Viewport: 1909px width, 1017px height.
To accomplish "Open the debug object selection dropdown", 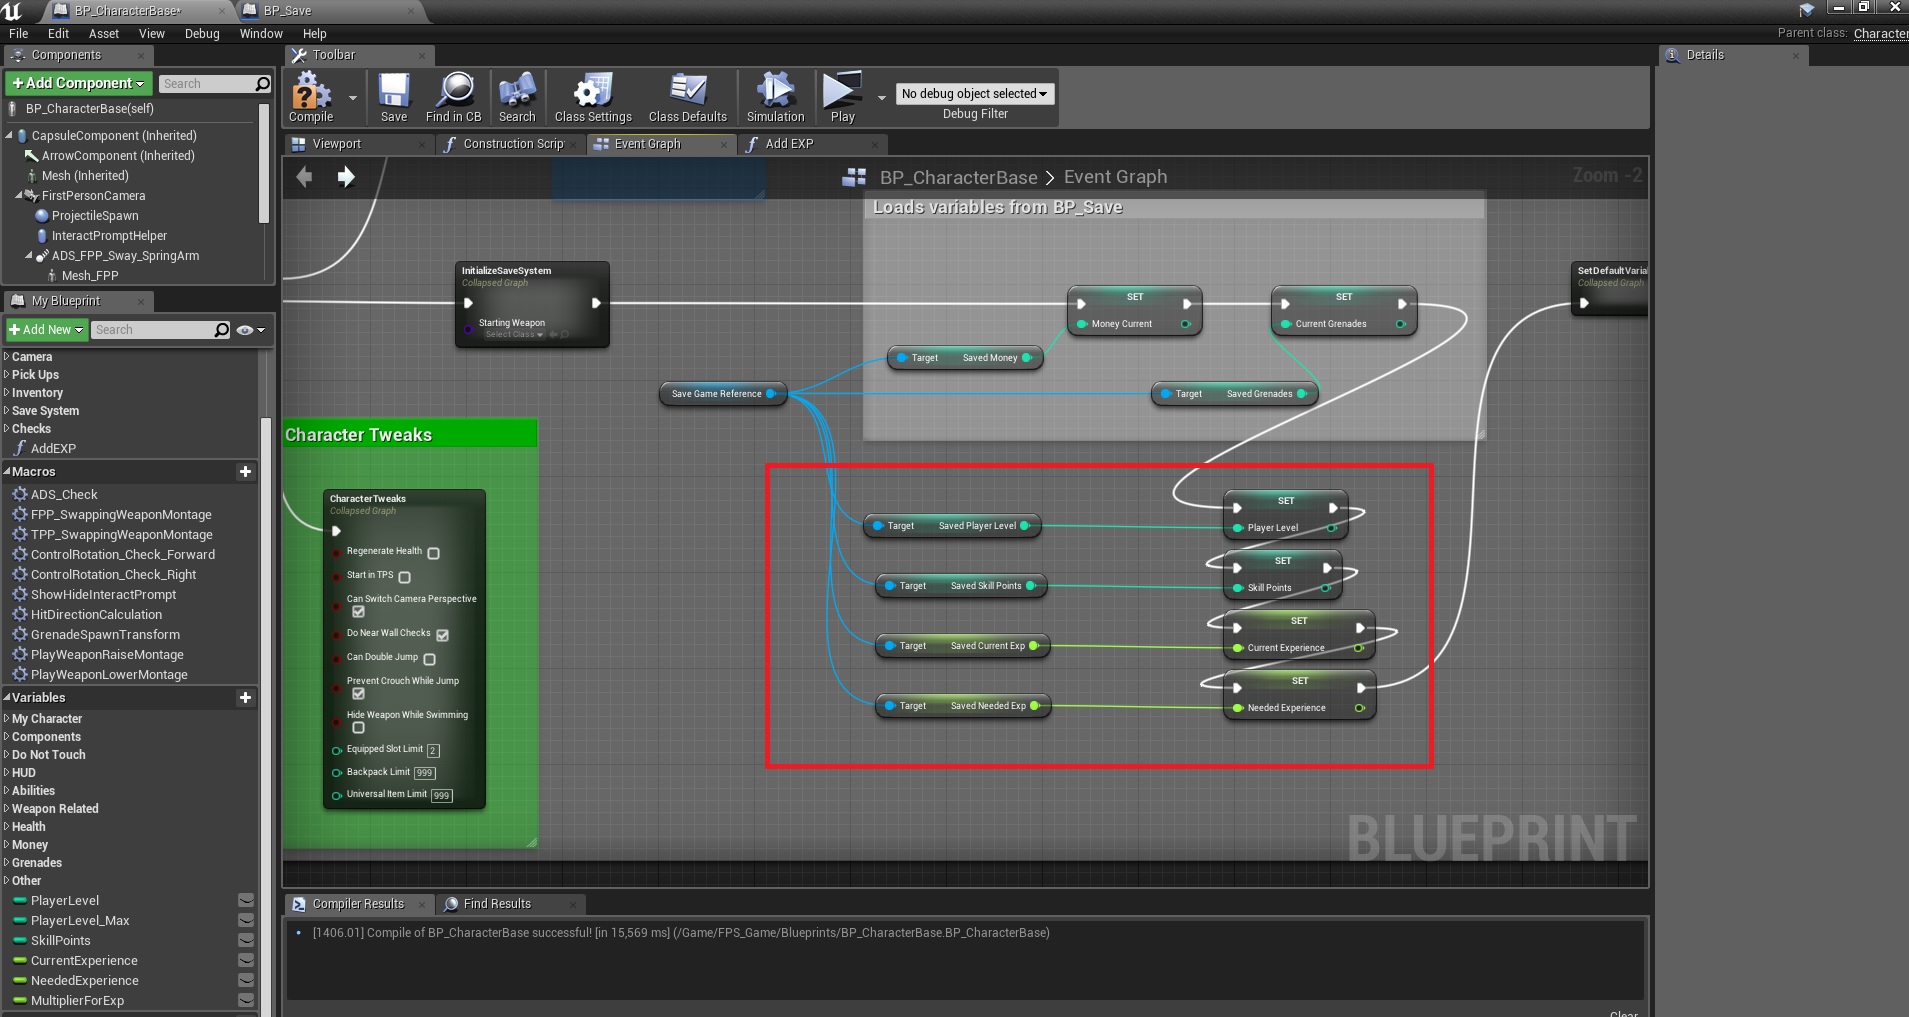I will 974,94.
